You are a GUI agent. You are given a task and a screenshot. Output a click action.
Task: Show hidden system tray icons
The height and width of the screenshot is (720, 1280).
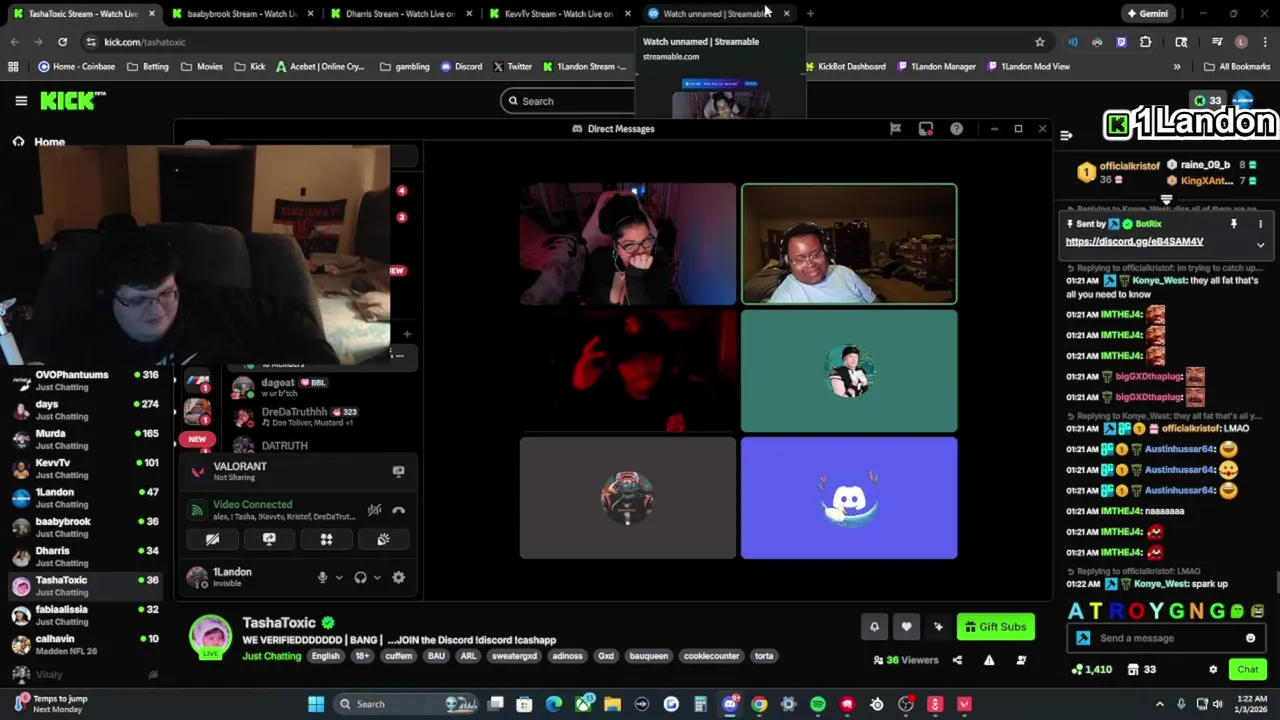click(x=1159, y=704)
